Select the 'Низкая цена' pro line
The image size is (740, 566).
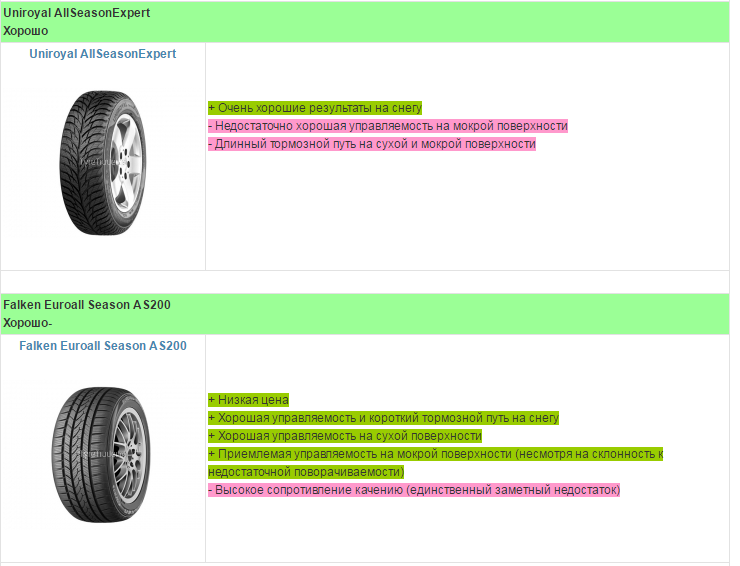[x=248, y=400]
